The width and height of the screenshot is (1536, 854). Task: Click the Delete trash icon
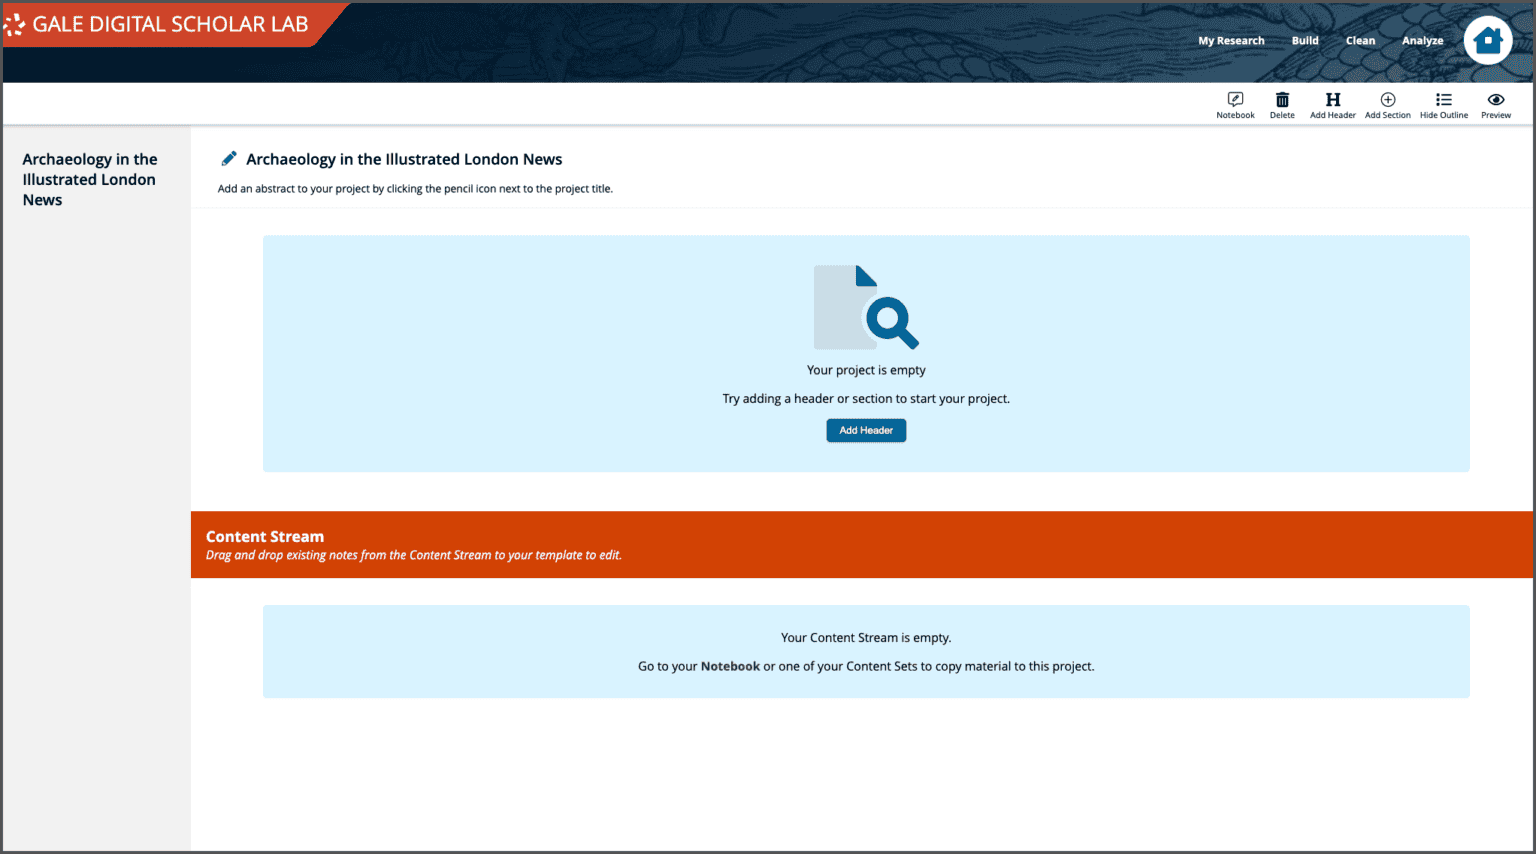[x=1282, y=104]
